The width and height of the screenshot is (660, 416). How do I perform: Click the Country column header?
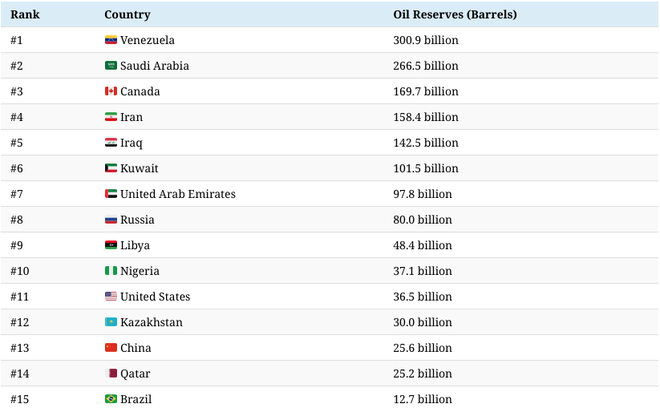[x=128, y=15]
